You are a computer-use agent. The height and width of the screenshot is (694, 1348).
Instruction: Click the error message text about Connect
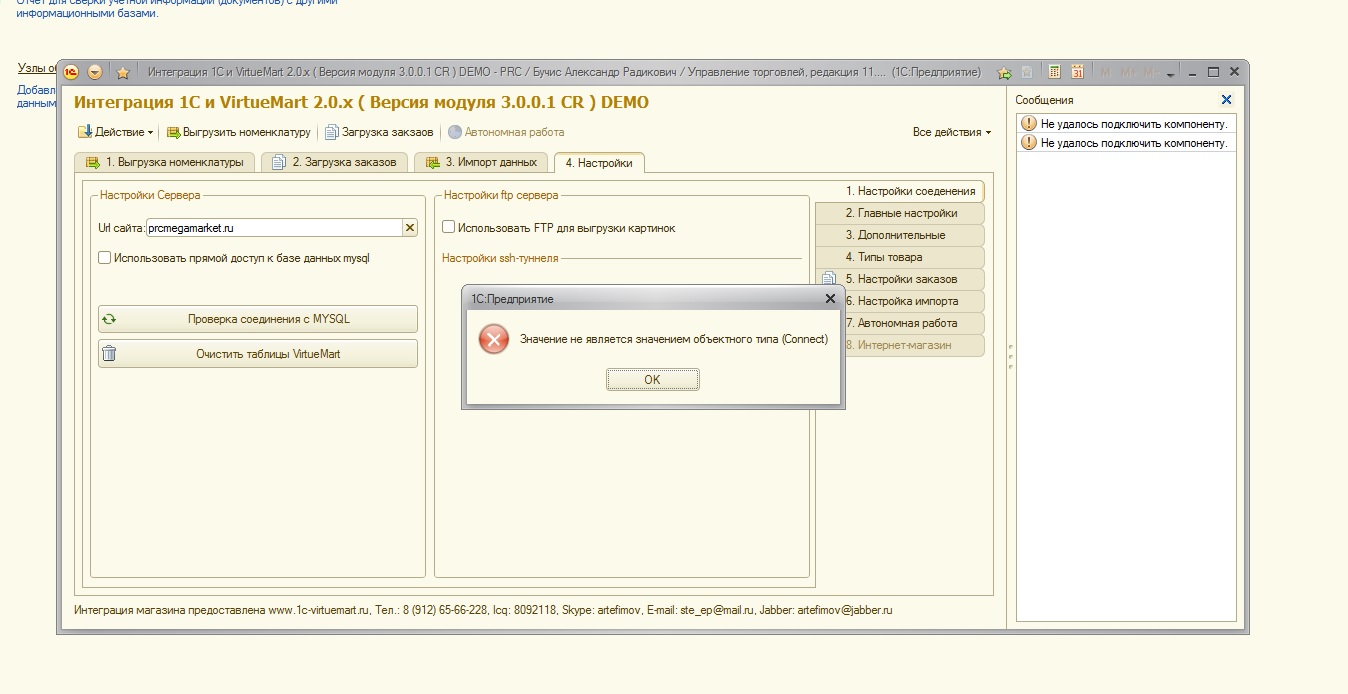click(674, 339)
